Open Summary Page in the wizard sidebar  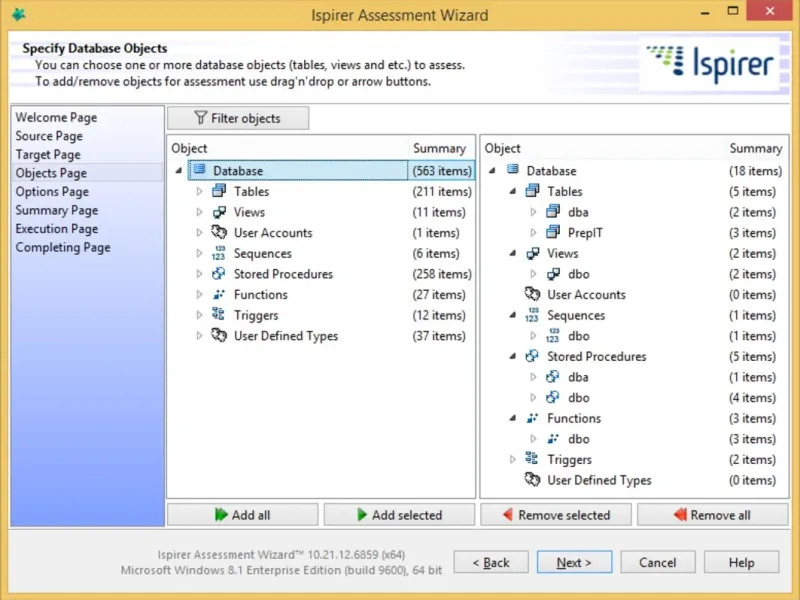57,210
